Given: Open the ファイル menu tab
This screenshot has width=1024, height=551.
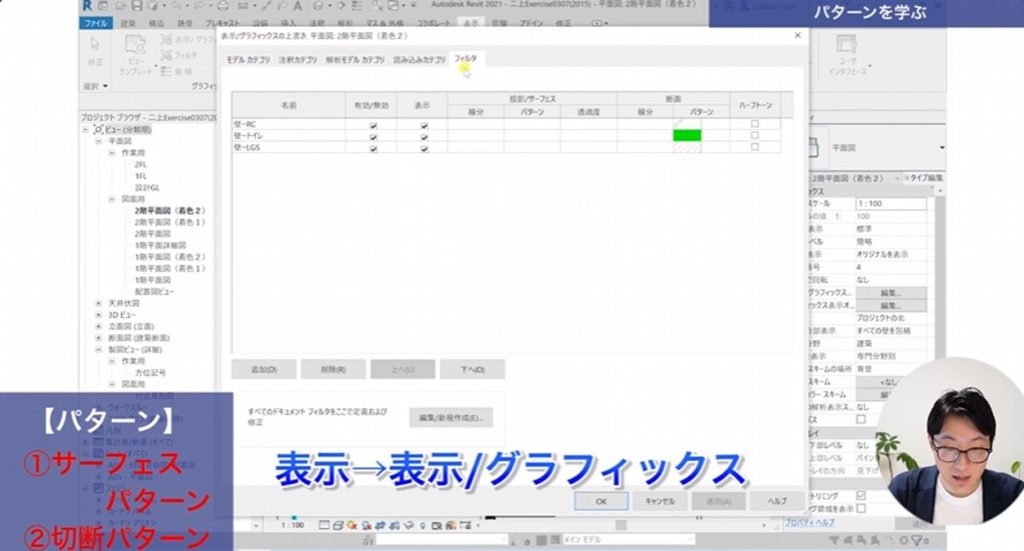Looking at the screenshot, I should point(96,21).
